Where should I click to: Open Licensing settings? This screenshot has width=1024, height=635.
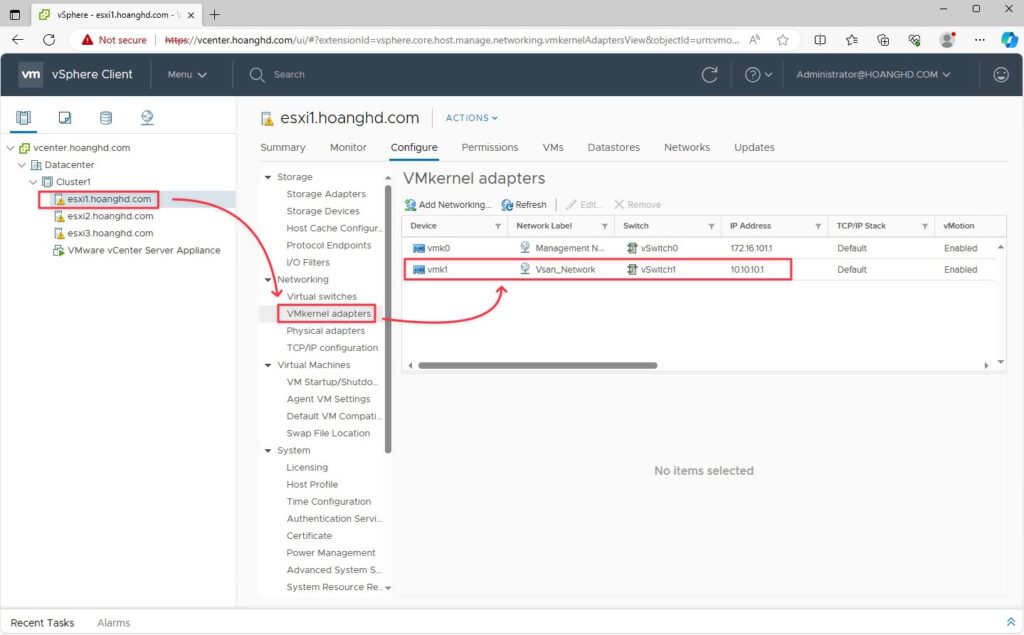[x=307, y=468]
